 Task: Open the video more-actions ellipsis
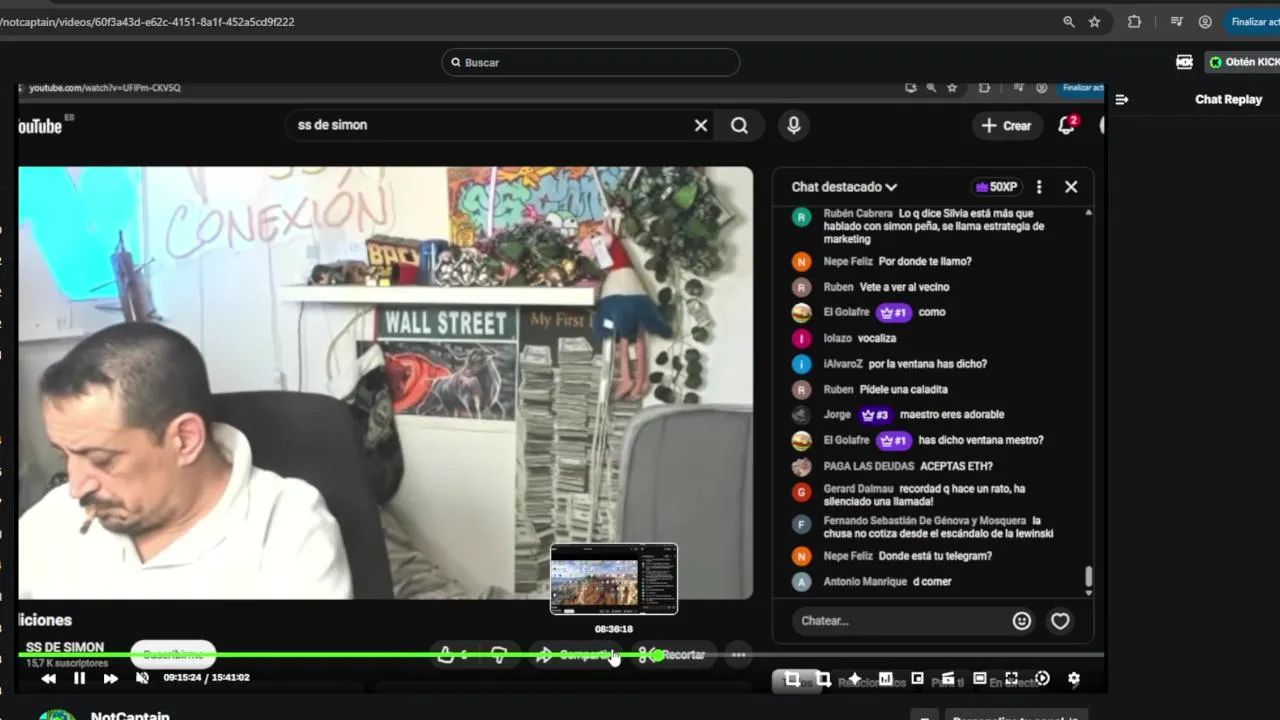click(738, 655)
